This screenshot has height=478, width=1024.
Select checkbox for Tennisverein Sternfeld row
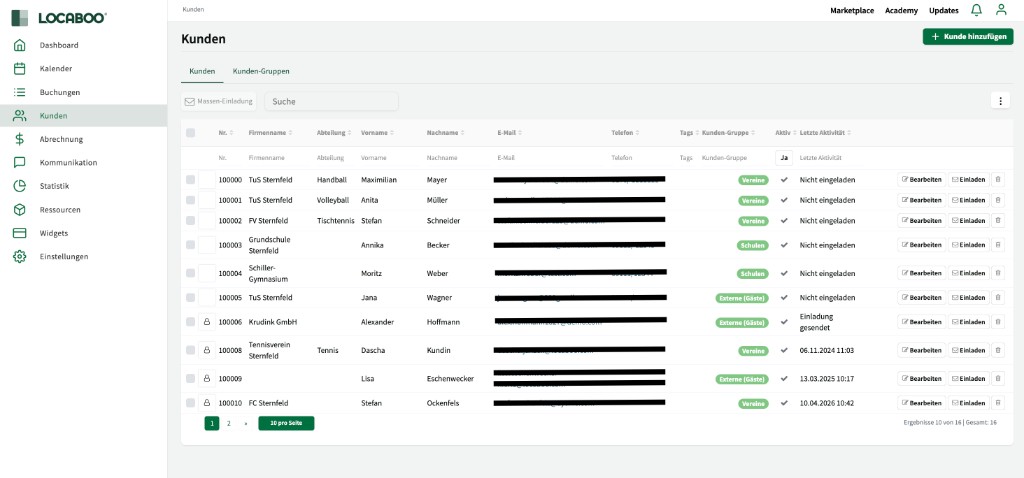click(x=191, y=350)
